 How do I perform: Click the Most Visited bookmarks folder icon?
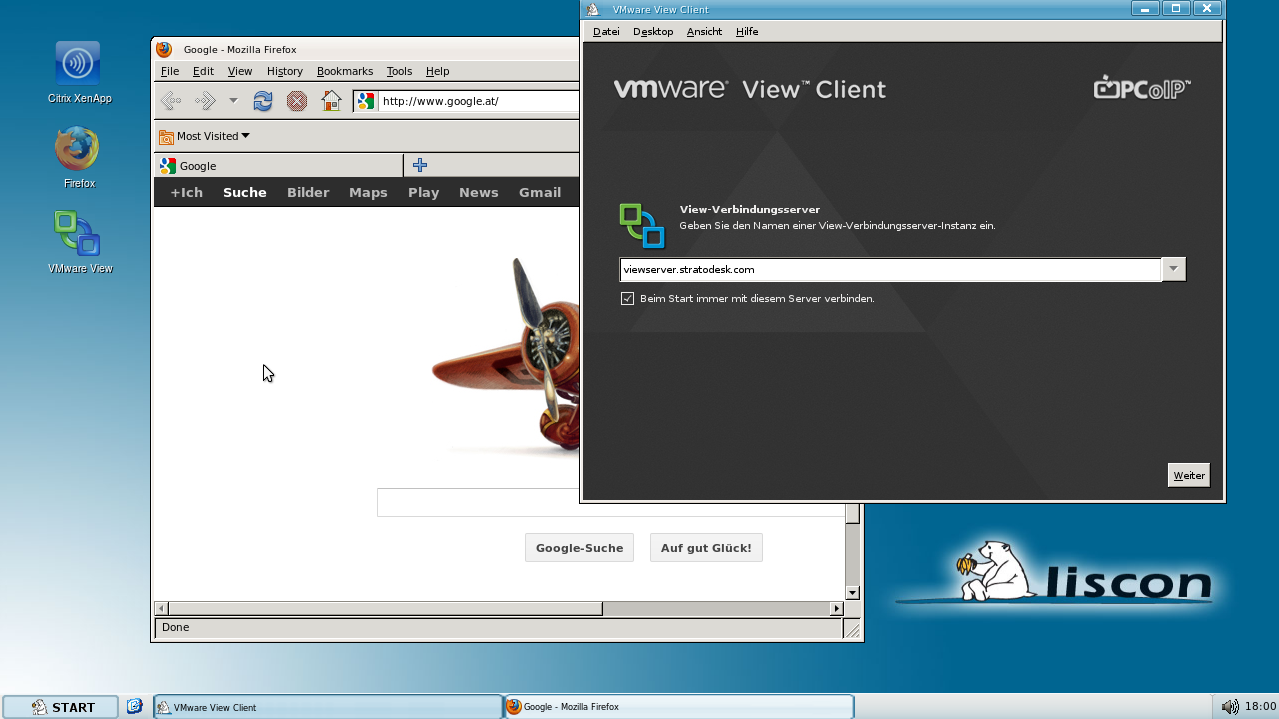(166, 136)
